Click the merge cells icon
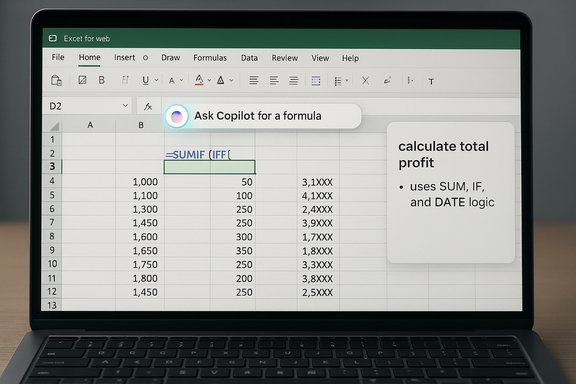 click(316, 80)
